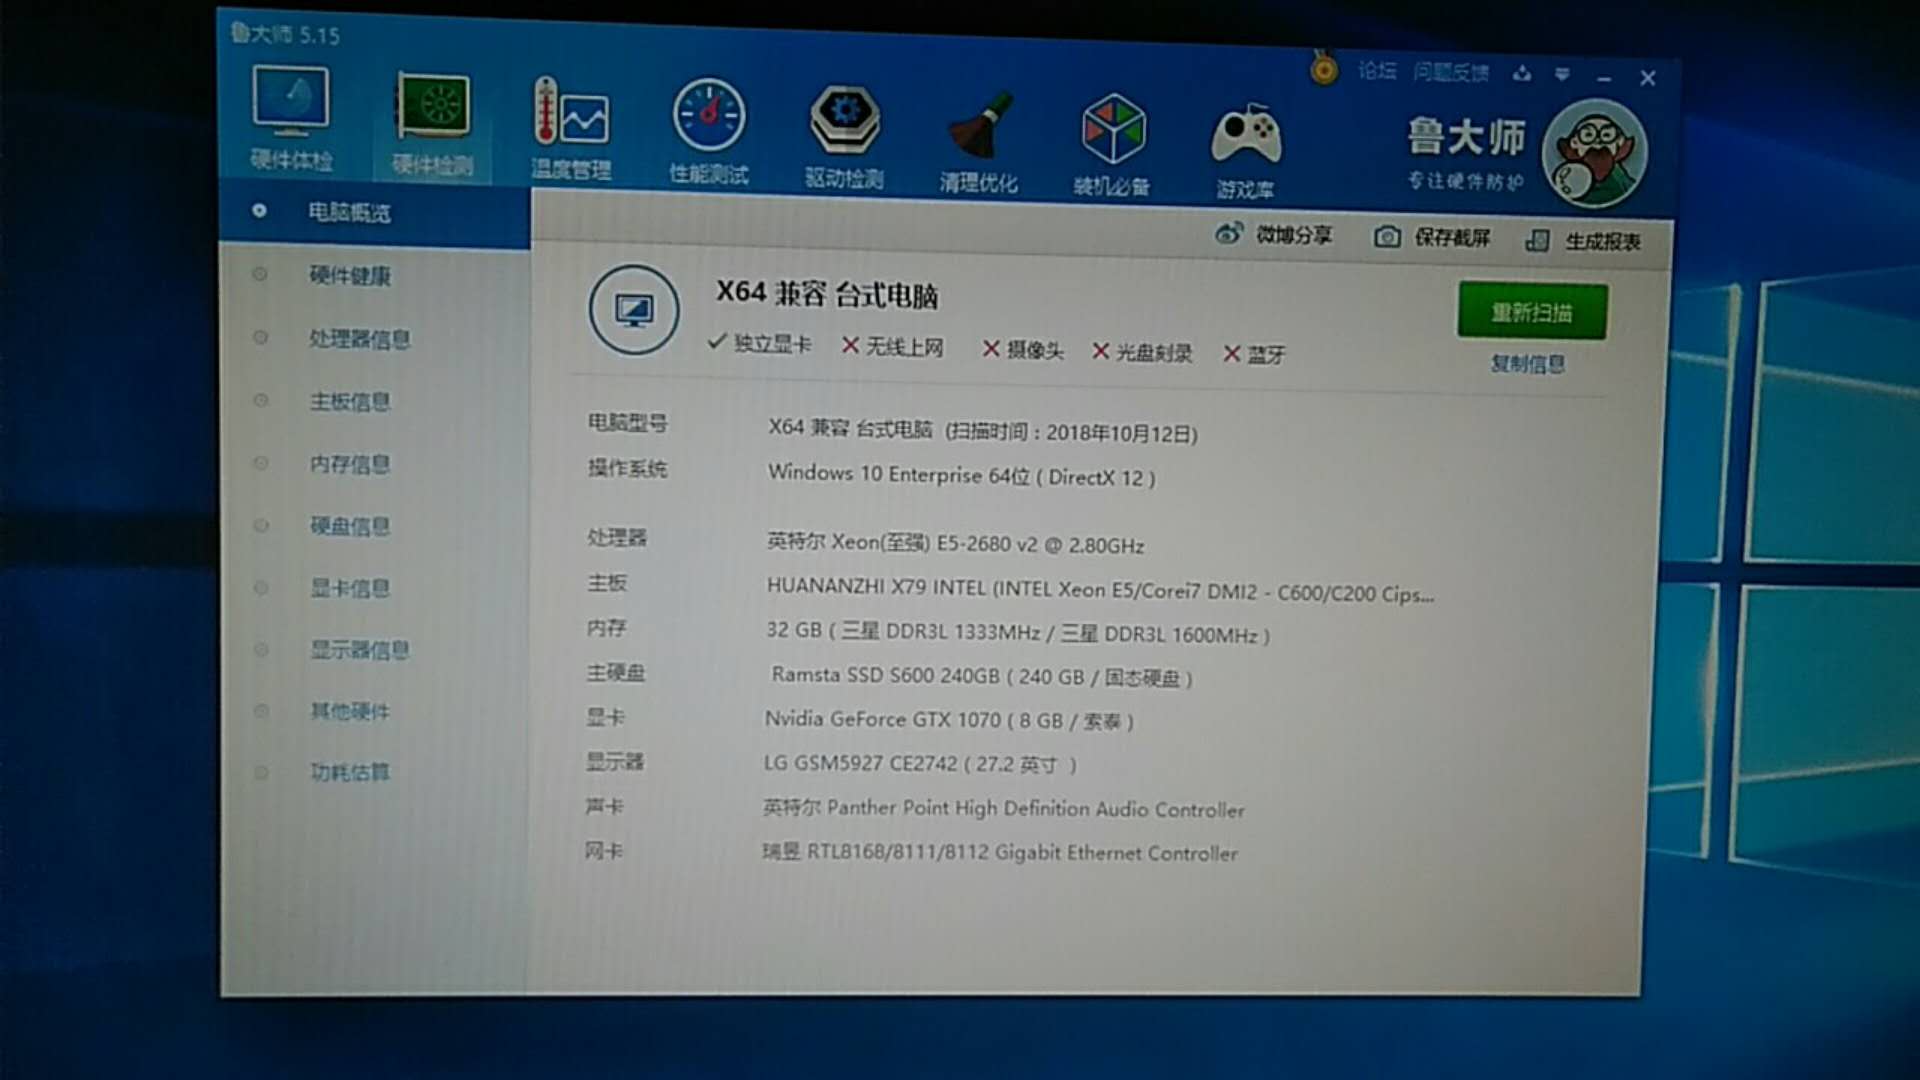Click the Panther Point Audio Controller entry
The width and height of the screenshot is (1920, 1080).
coord(1004,808)
